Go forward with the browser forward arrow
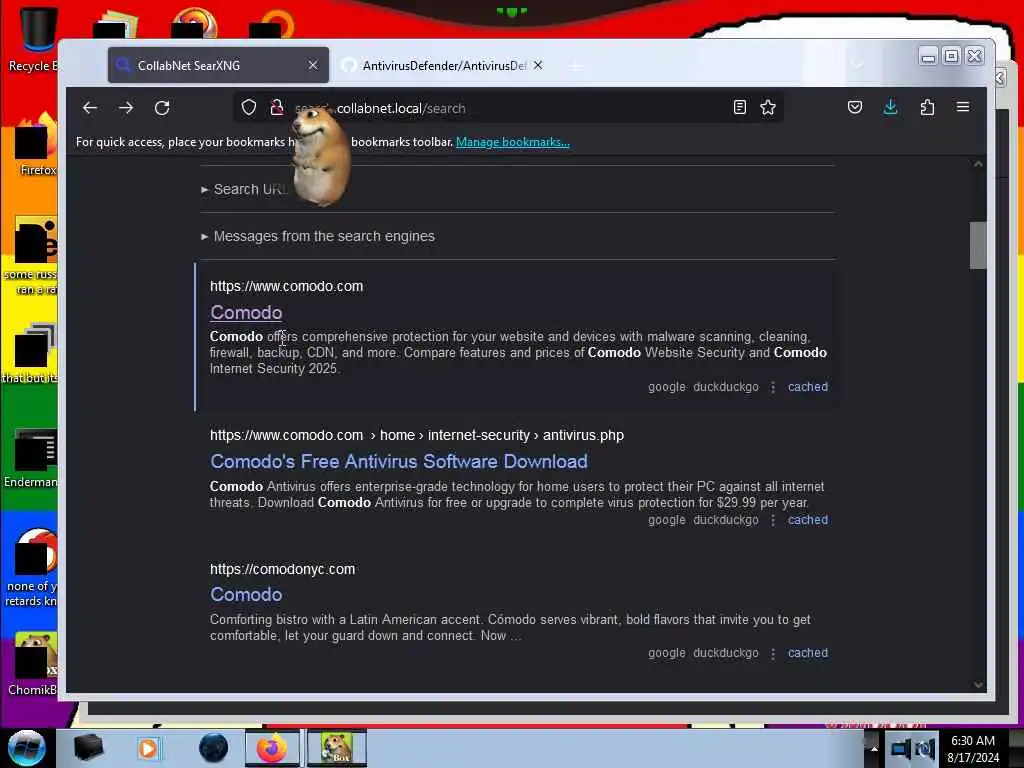This screenshot has height=768, width=1024. (126, 108)
